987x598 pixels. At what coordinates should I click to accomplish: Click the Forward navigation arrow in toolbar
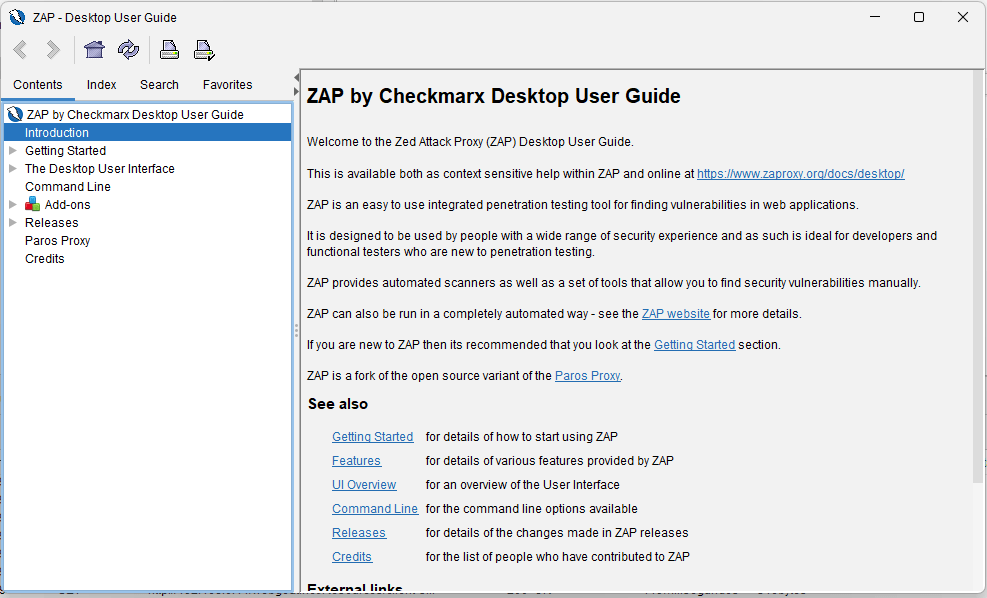click(53, 50)
